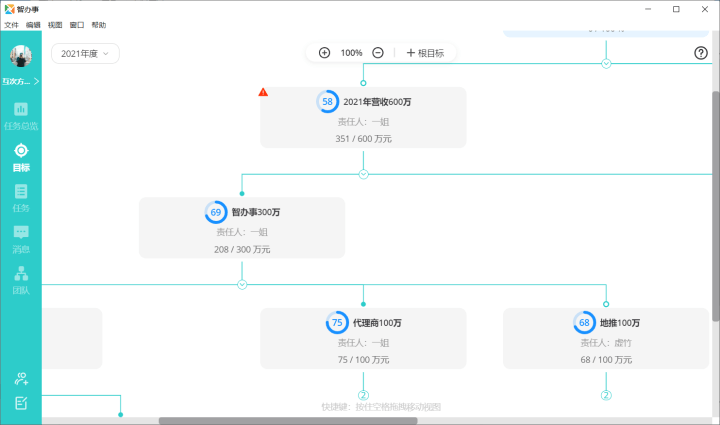Open the 任务总览 overview in sidebar

(x=21, y=117)
